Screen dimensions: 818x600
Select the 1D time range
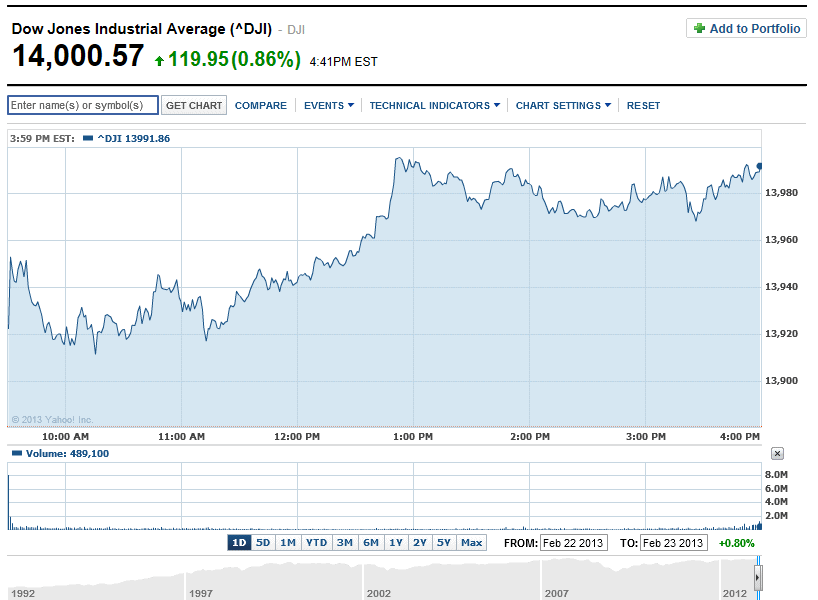tap(239, 543)
